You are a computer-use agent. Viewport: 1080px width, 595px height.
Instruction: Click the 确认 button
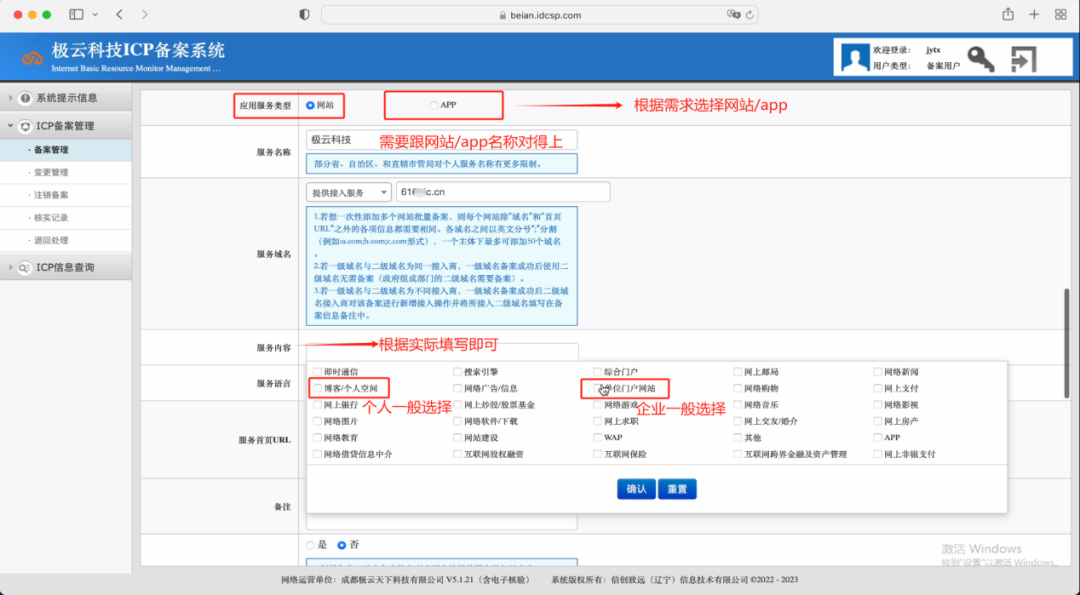tap(636, 489)
